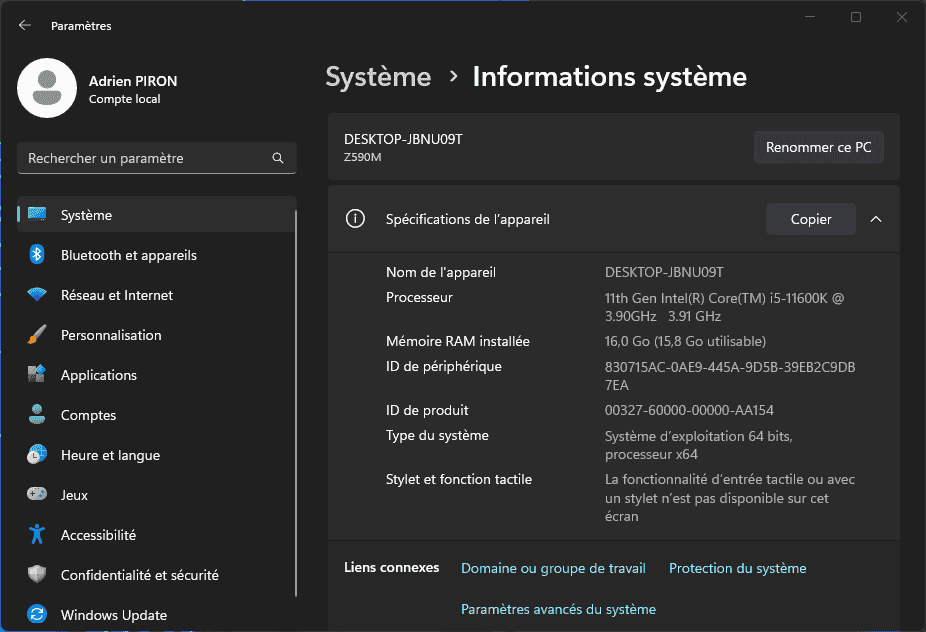Click the Windows Update sync icon
The height and width of the screenshot is (632, 926).
click(x=37, y=614)
